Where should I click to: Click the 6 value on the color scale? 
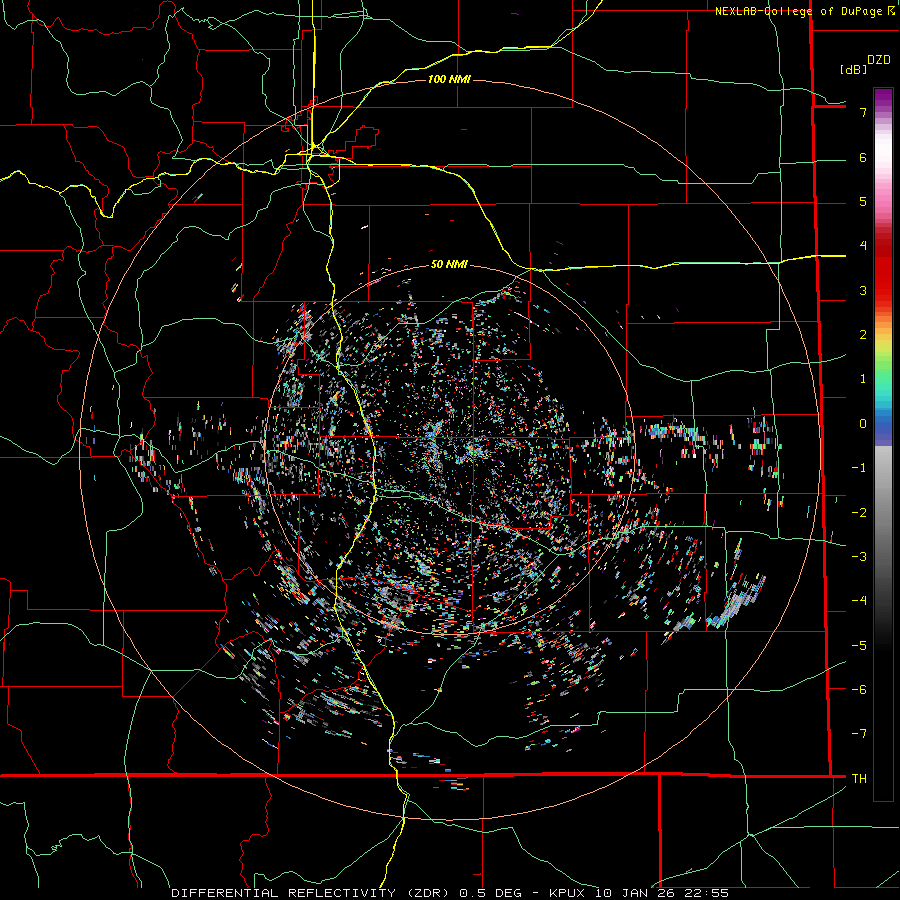click(x=863, y=157)
